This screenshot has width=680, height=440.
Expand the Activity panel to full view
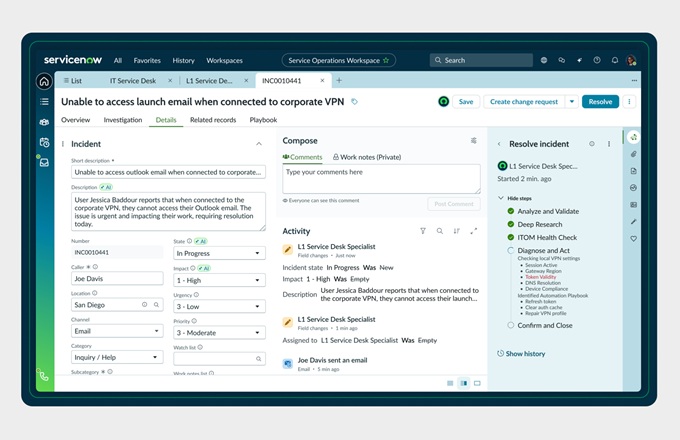474,231
